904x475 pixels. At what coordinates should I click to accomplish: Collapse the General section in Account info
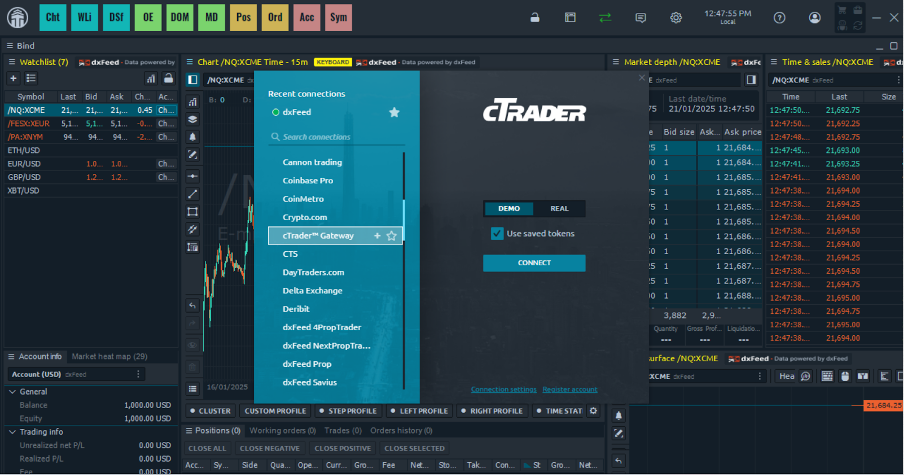coord(12,392)
